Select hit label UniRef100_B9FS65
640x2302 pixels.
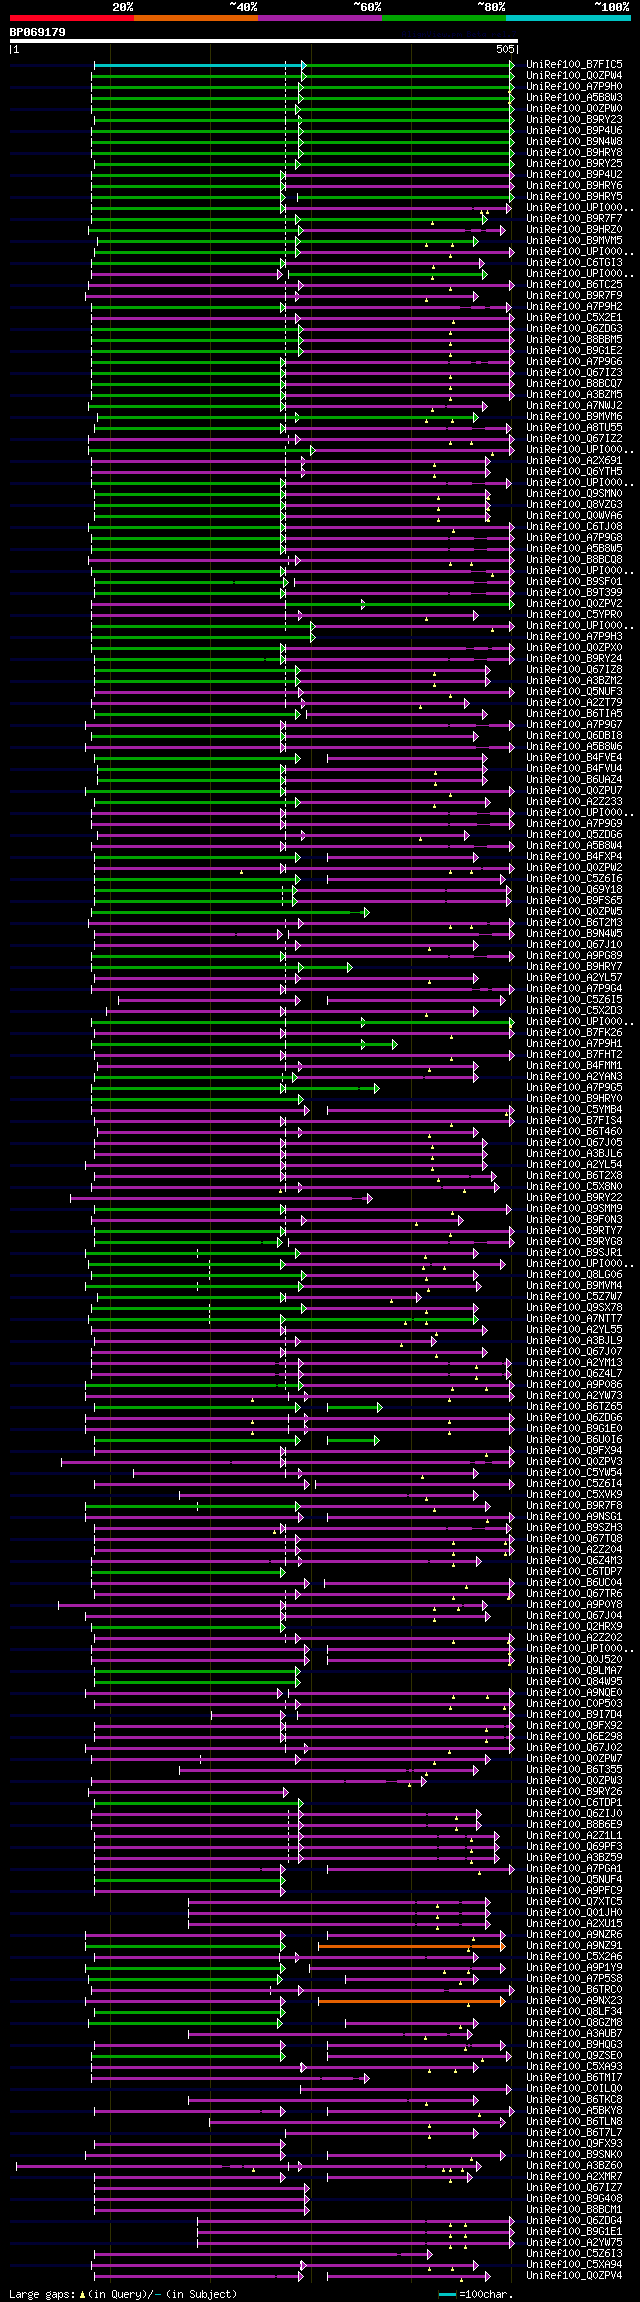(574, 900)
